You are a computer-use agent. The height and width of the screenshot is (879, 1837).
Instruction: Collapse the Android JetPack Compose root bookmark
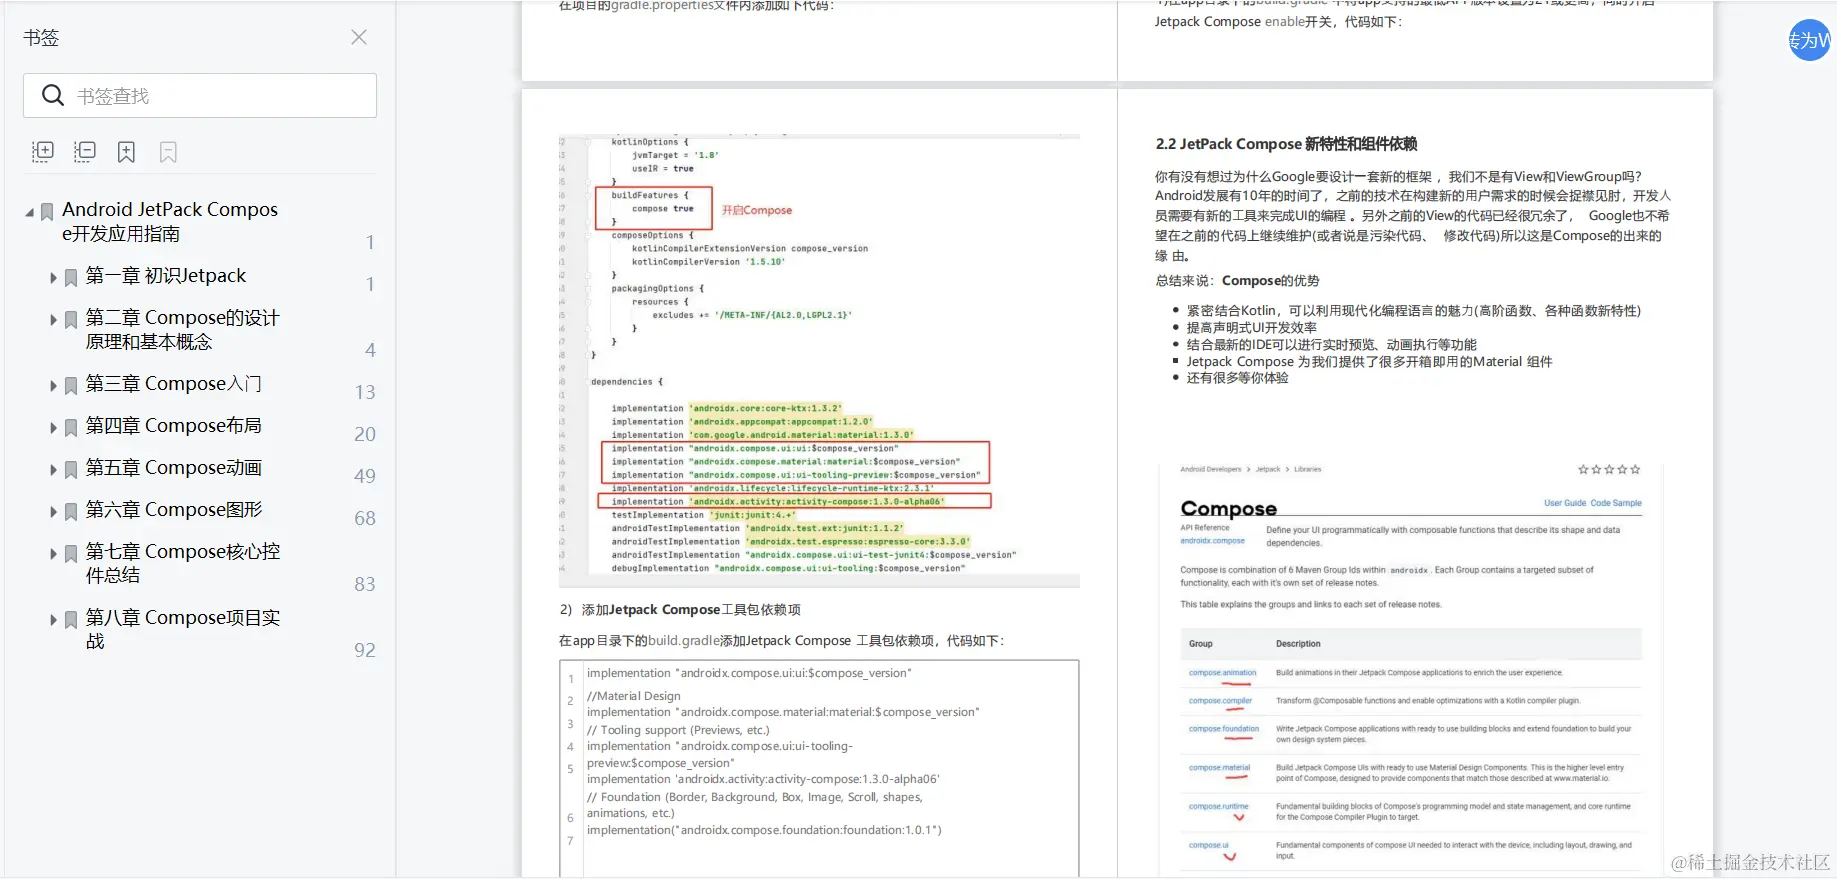pyautogui.click(x=29, y=212)
